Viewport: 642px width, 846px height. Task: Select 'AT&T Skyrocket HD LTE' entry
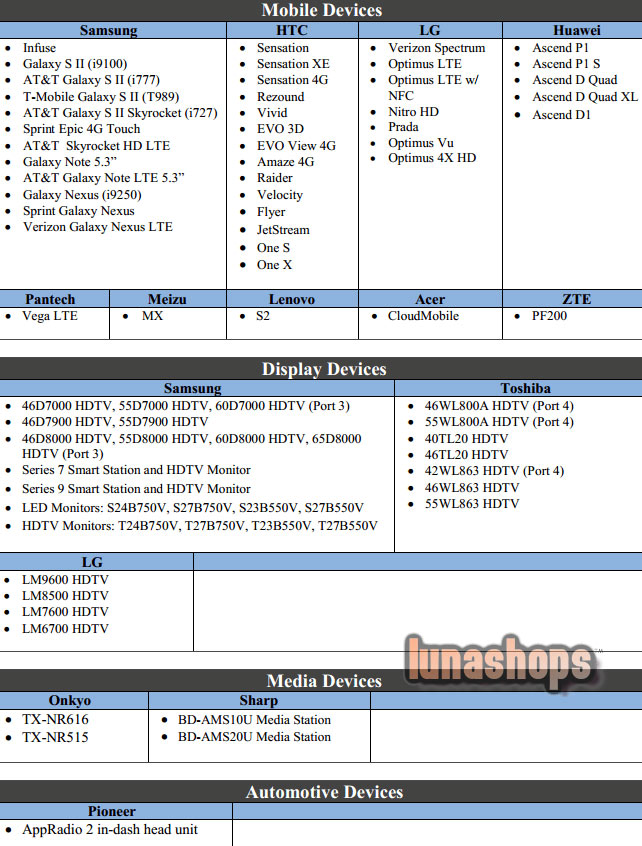(x=96, y=146)
